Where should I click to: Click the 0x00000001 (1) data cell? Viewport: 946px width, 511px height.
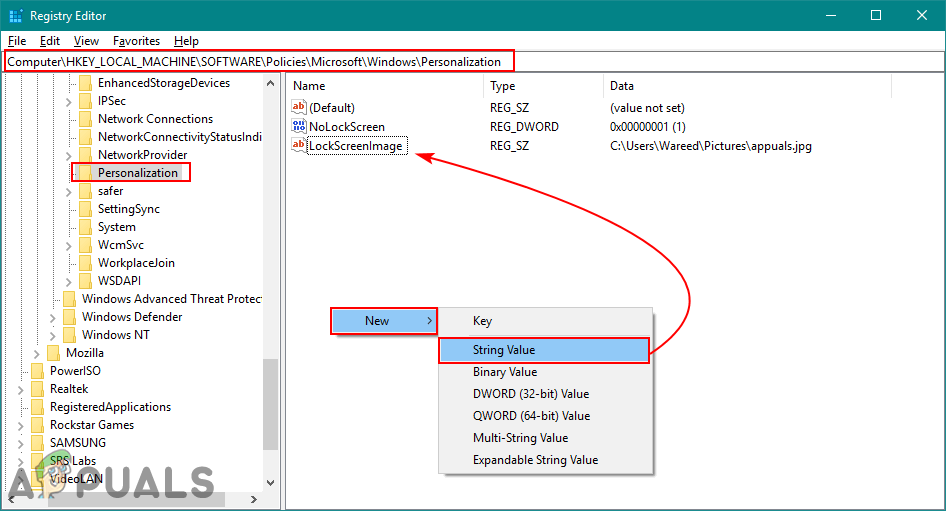[647, 127]
